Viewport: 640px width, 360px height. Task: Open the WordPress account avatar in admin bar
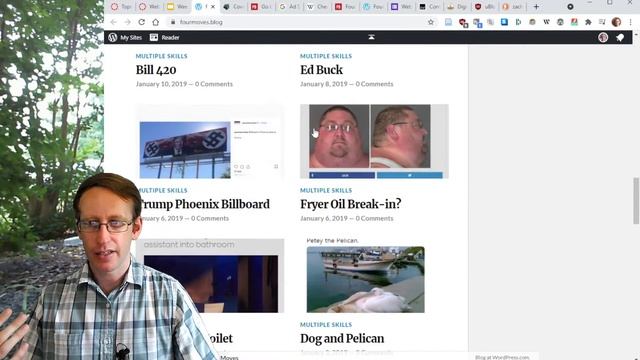point(603,38)
